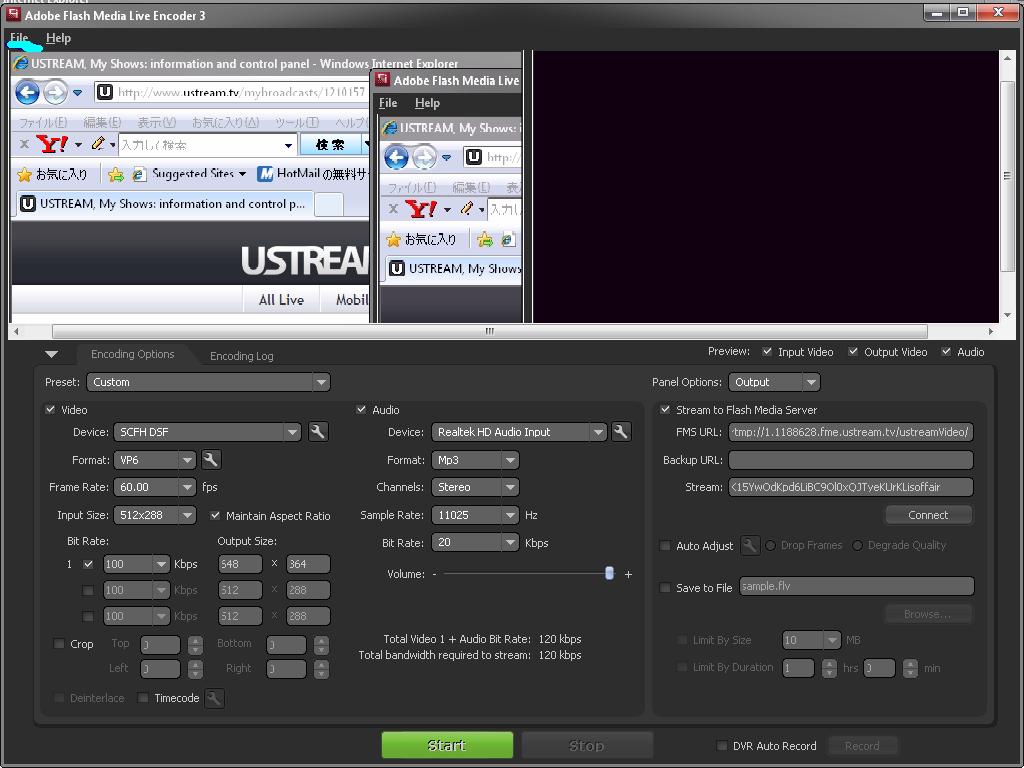1024x768 pixels.
Task: Click output height field 364
Action: click(x=308, y=564)
